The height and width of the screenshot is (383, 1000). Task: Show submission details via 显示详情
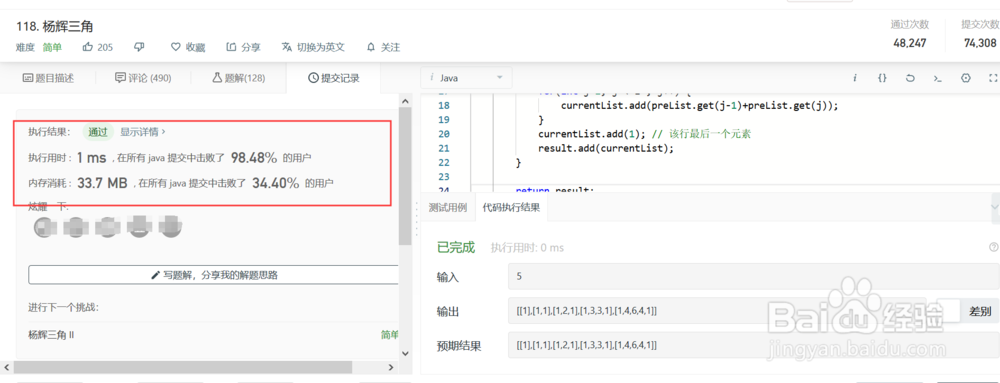point(143,132)
